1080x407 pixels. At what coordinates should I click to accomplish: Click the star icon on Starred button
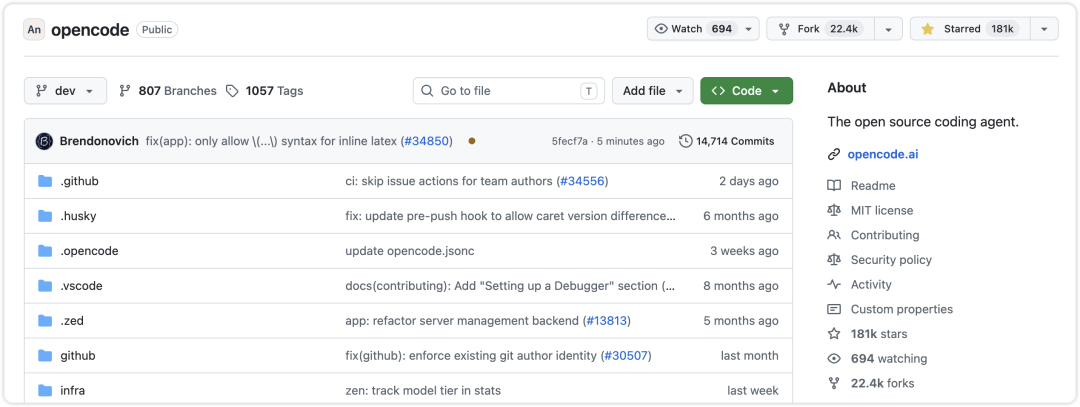click(927, 29)
